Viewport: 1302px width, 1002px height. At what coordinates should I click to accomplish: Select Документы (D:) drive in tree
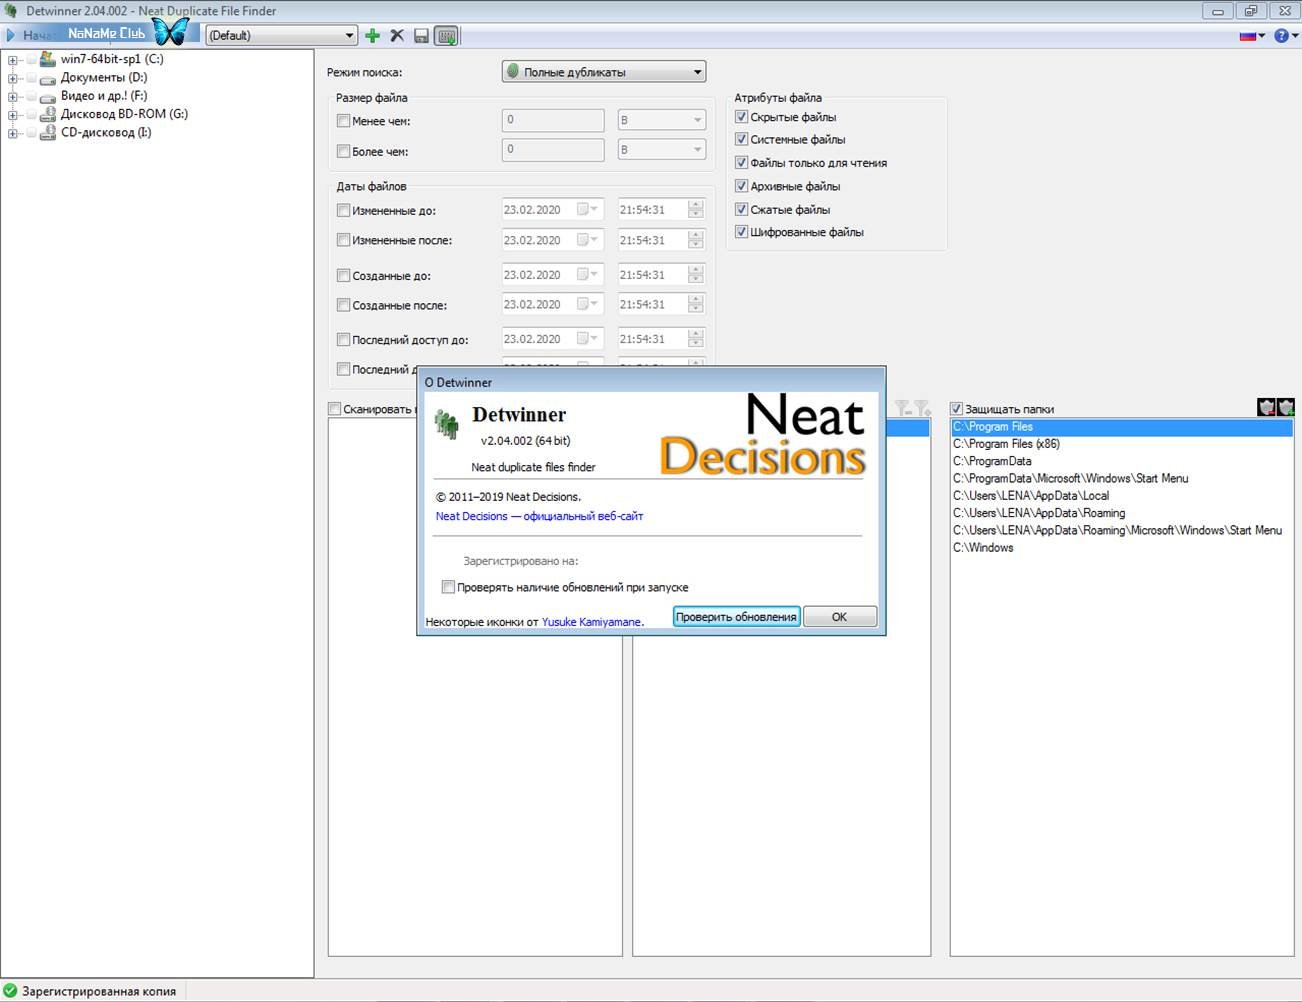pyautogui.click(x=103, y=78)
